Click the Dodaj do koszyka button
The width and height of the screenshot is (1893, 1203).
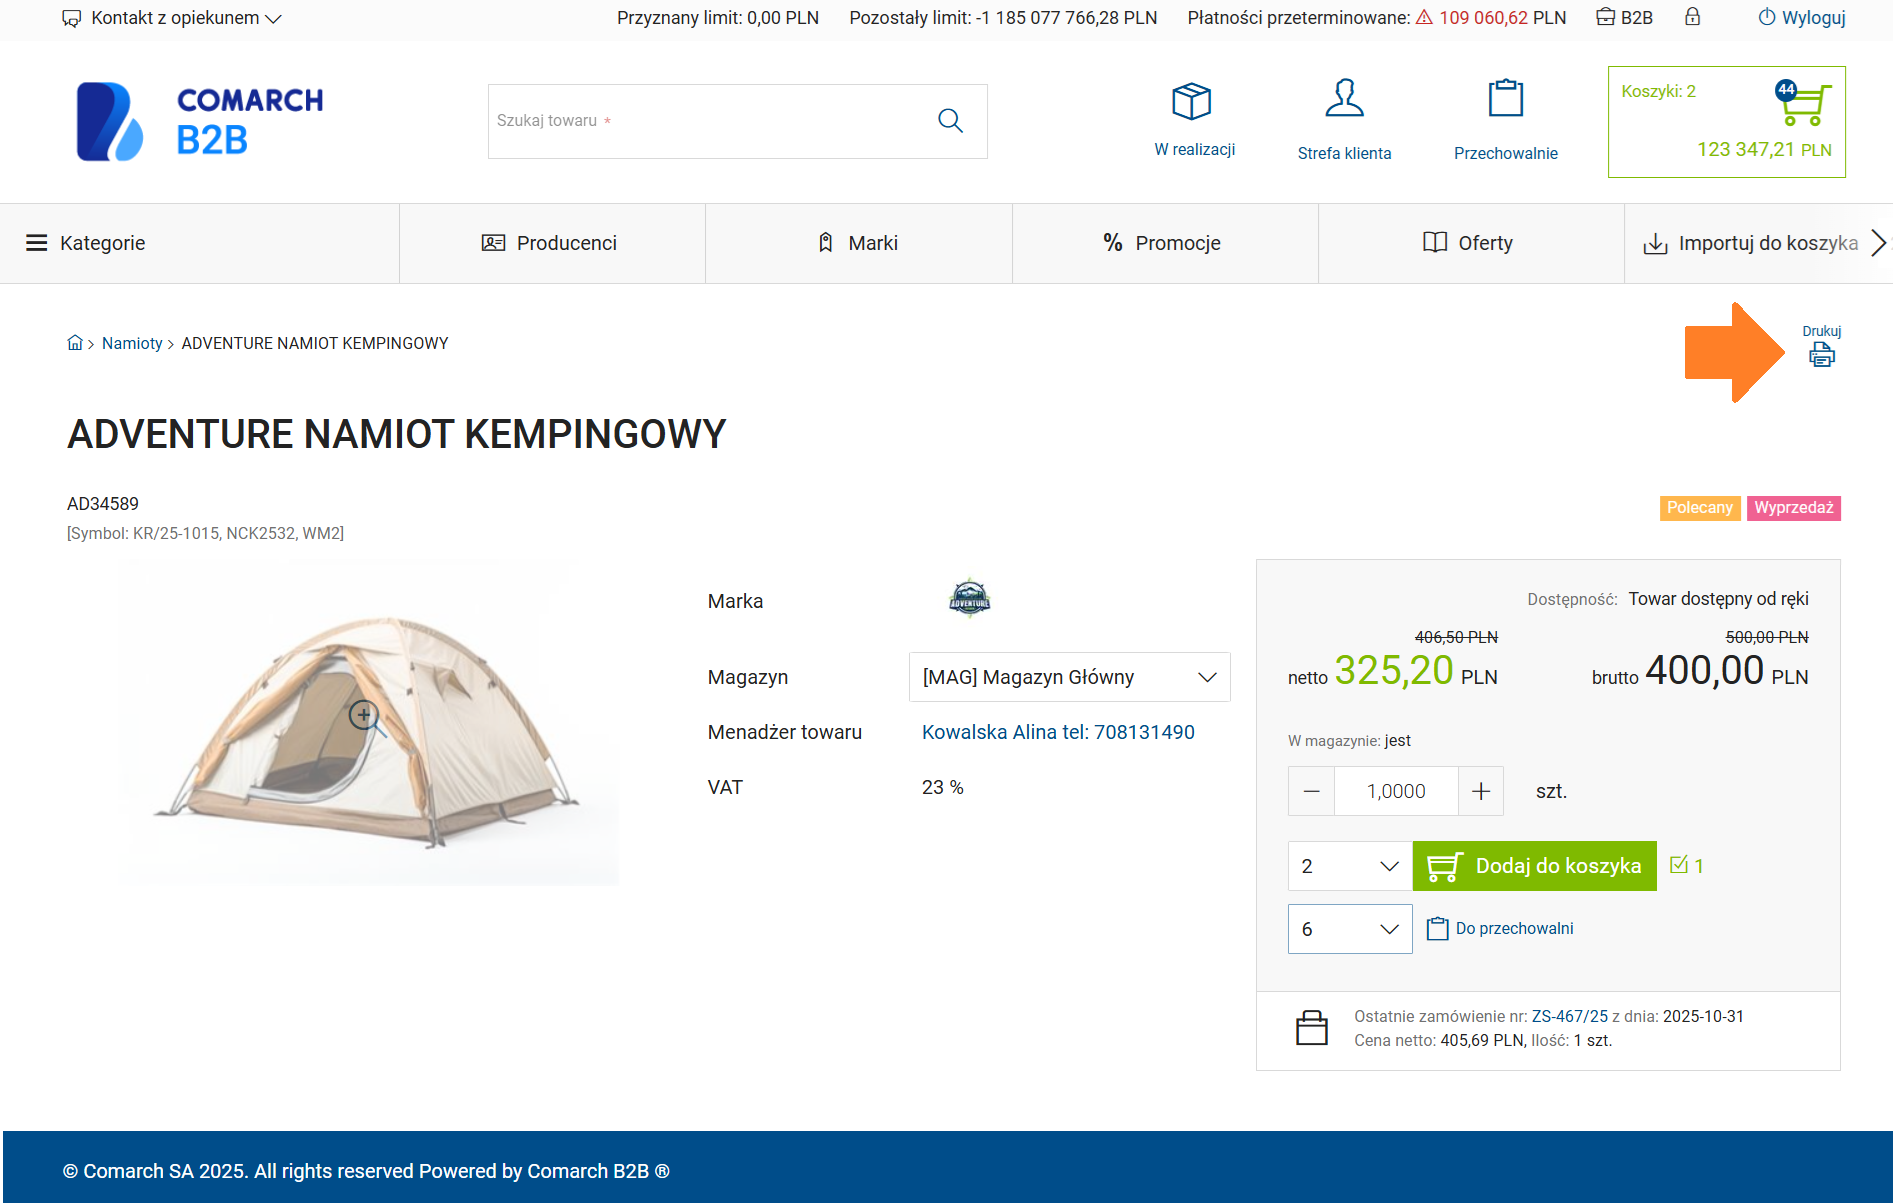(x=1534, y=866)
